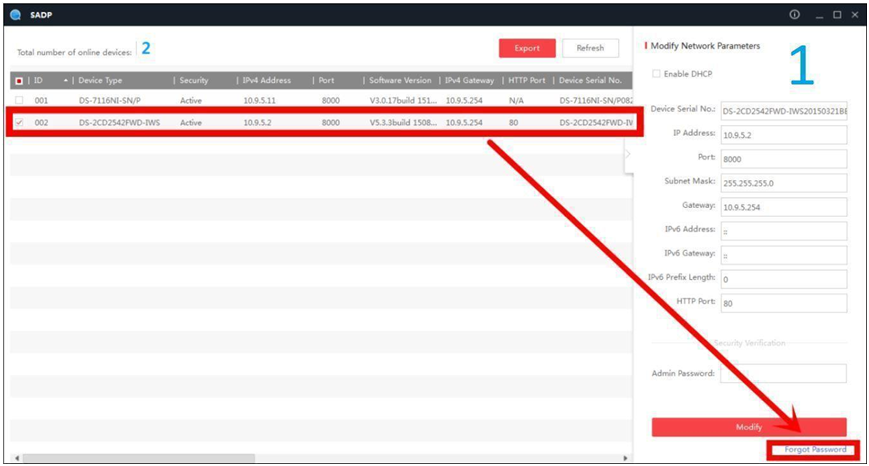
Task: Click the IPv4 Address column header
Action: click(267, 80)
